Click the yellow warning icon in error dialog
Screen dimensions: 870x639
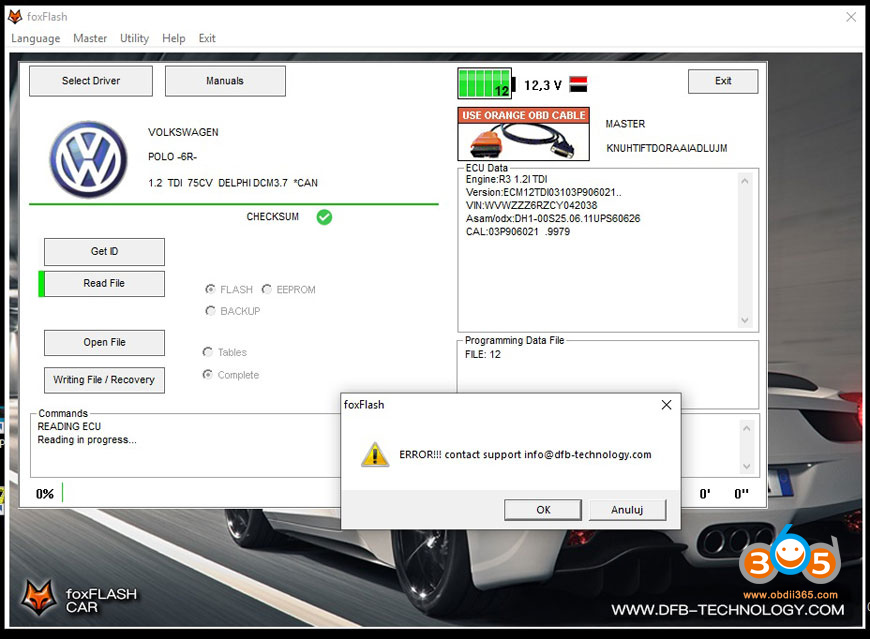[375, 455]
